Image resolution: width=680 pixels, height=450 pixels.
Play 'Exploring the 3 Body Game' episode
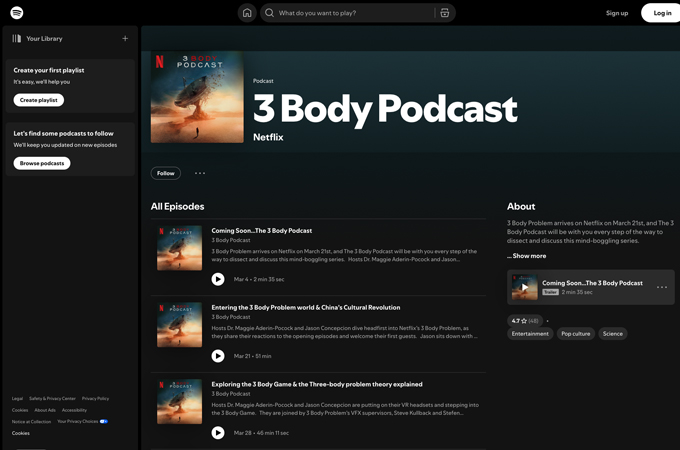tap(218, 433)
